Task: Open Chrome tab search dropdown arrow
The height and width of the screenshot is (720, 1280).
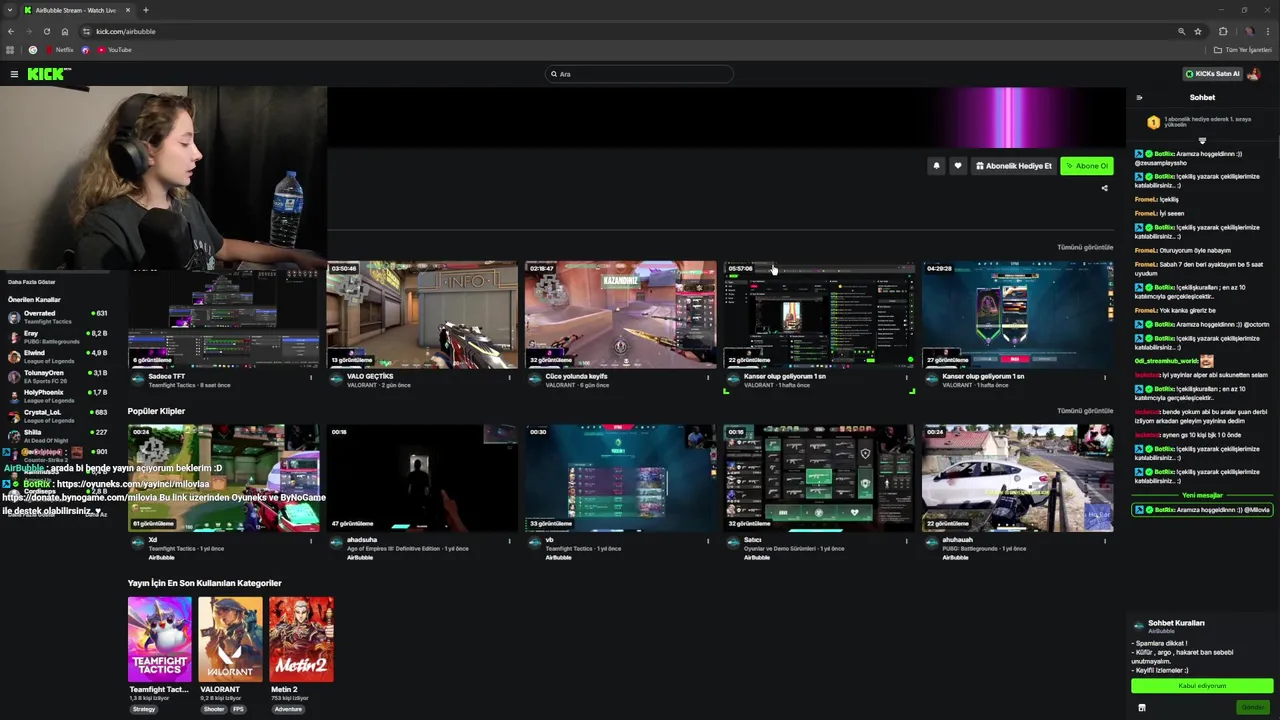Action: (10, 10)
